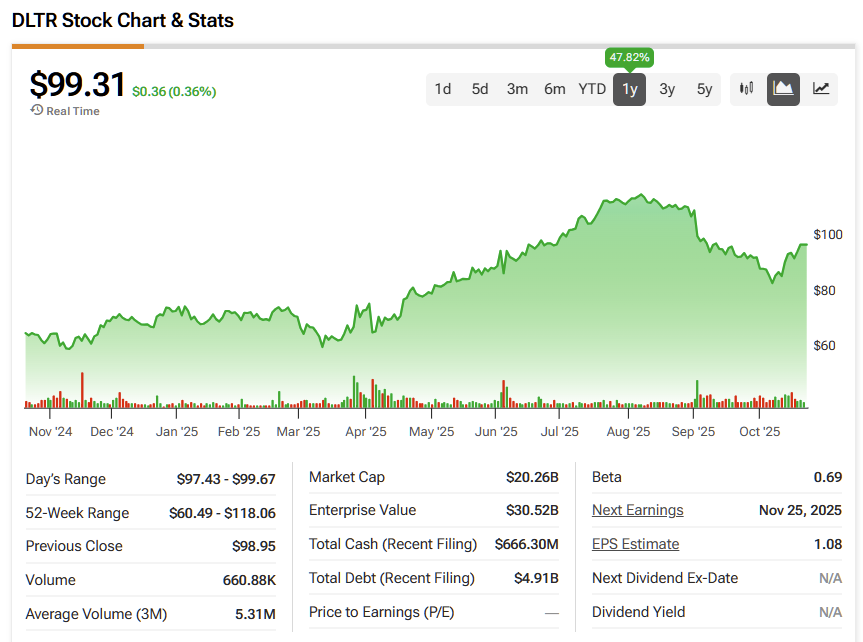Choose the YTD time range
The image size is (863, 642).
click(x=592, y=89)
